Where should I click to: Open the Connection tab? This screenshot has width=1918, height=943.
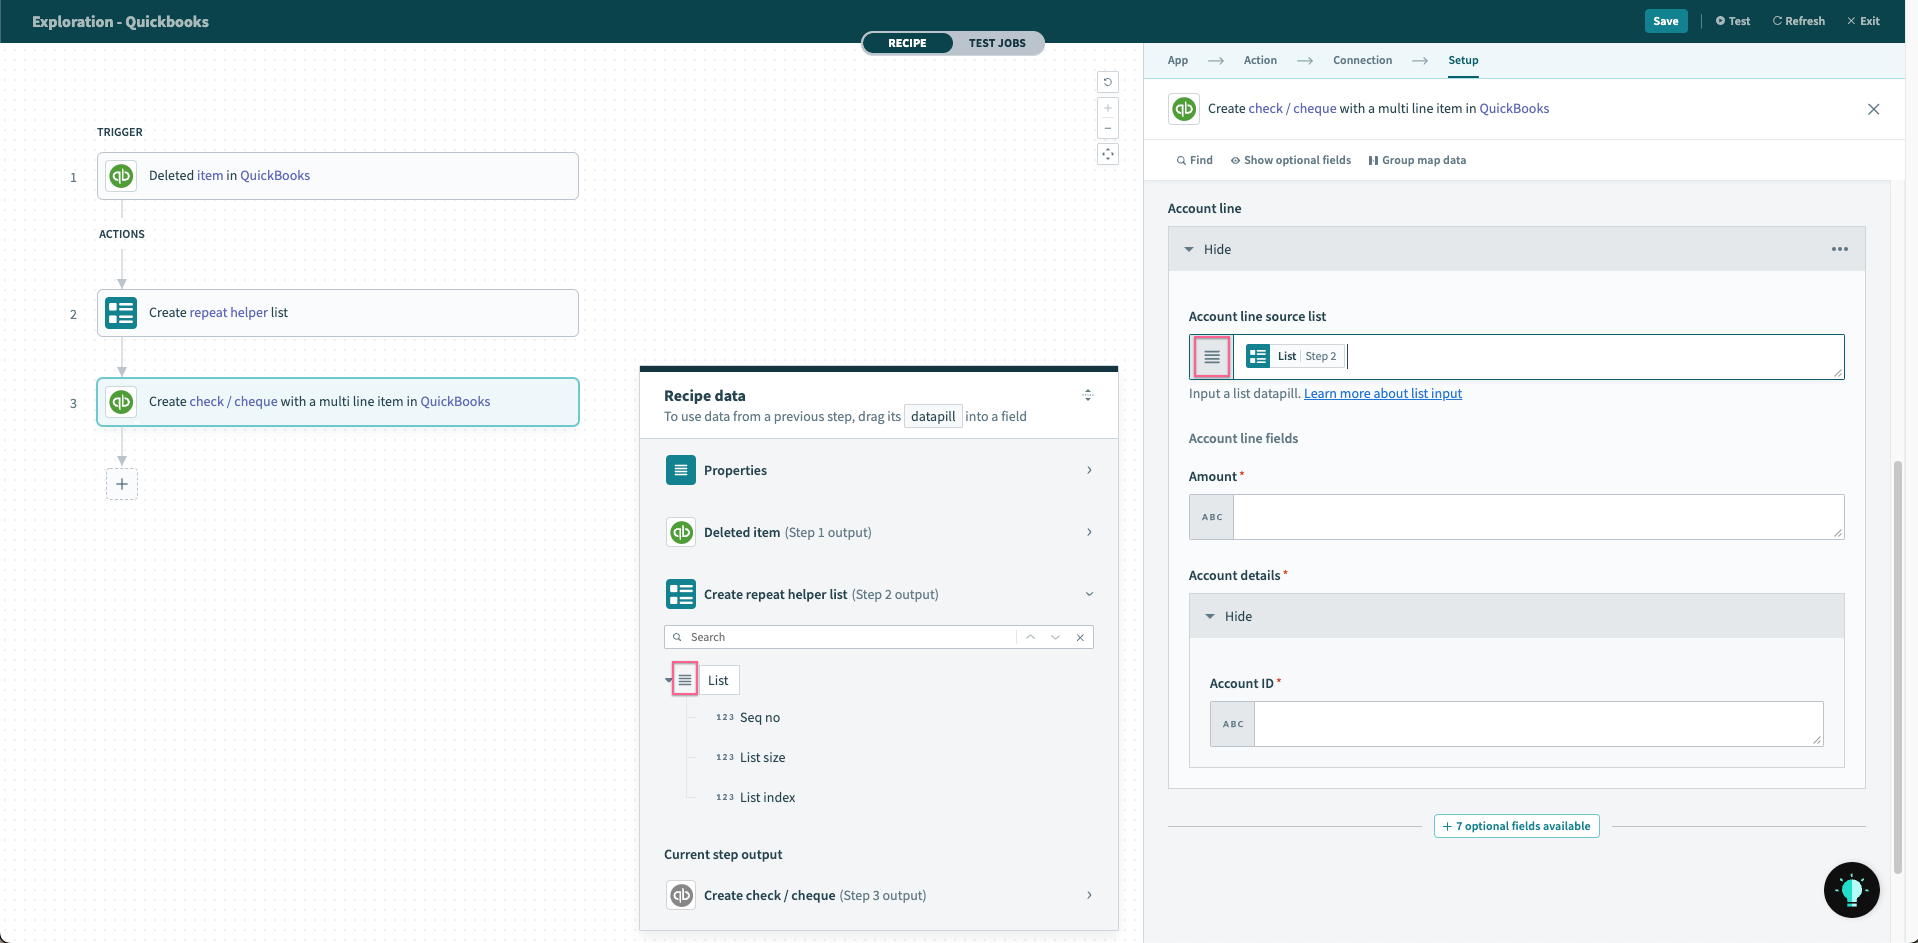click(x=1362, y=60)
